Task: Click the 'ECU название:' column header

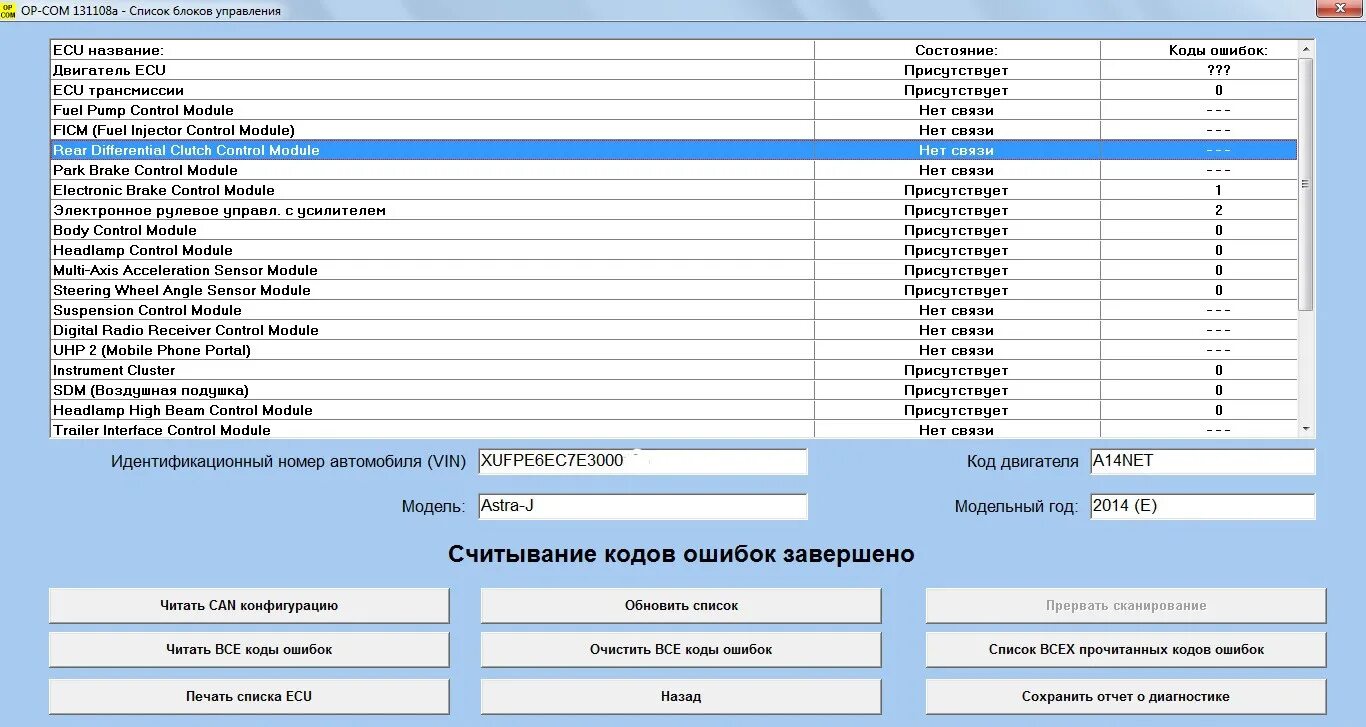Action: pyautogui.click(x=432, y=50)
